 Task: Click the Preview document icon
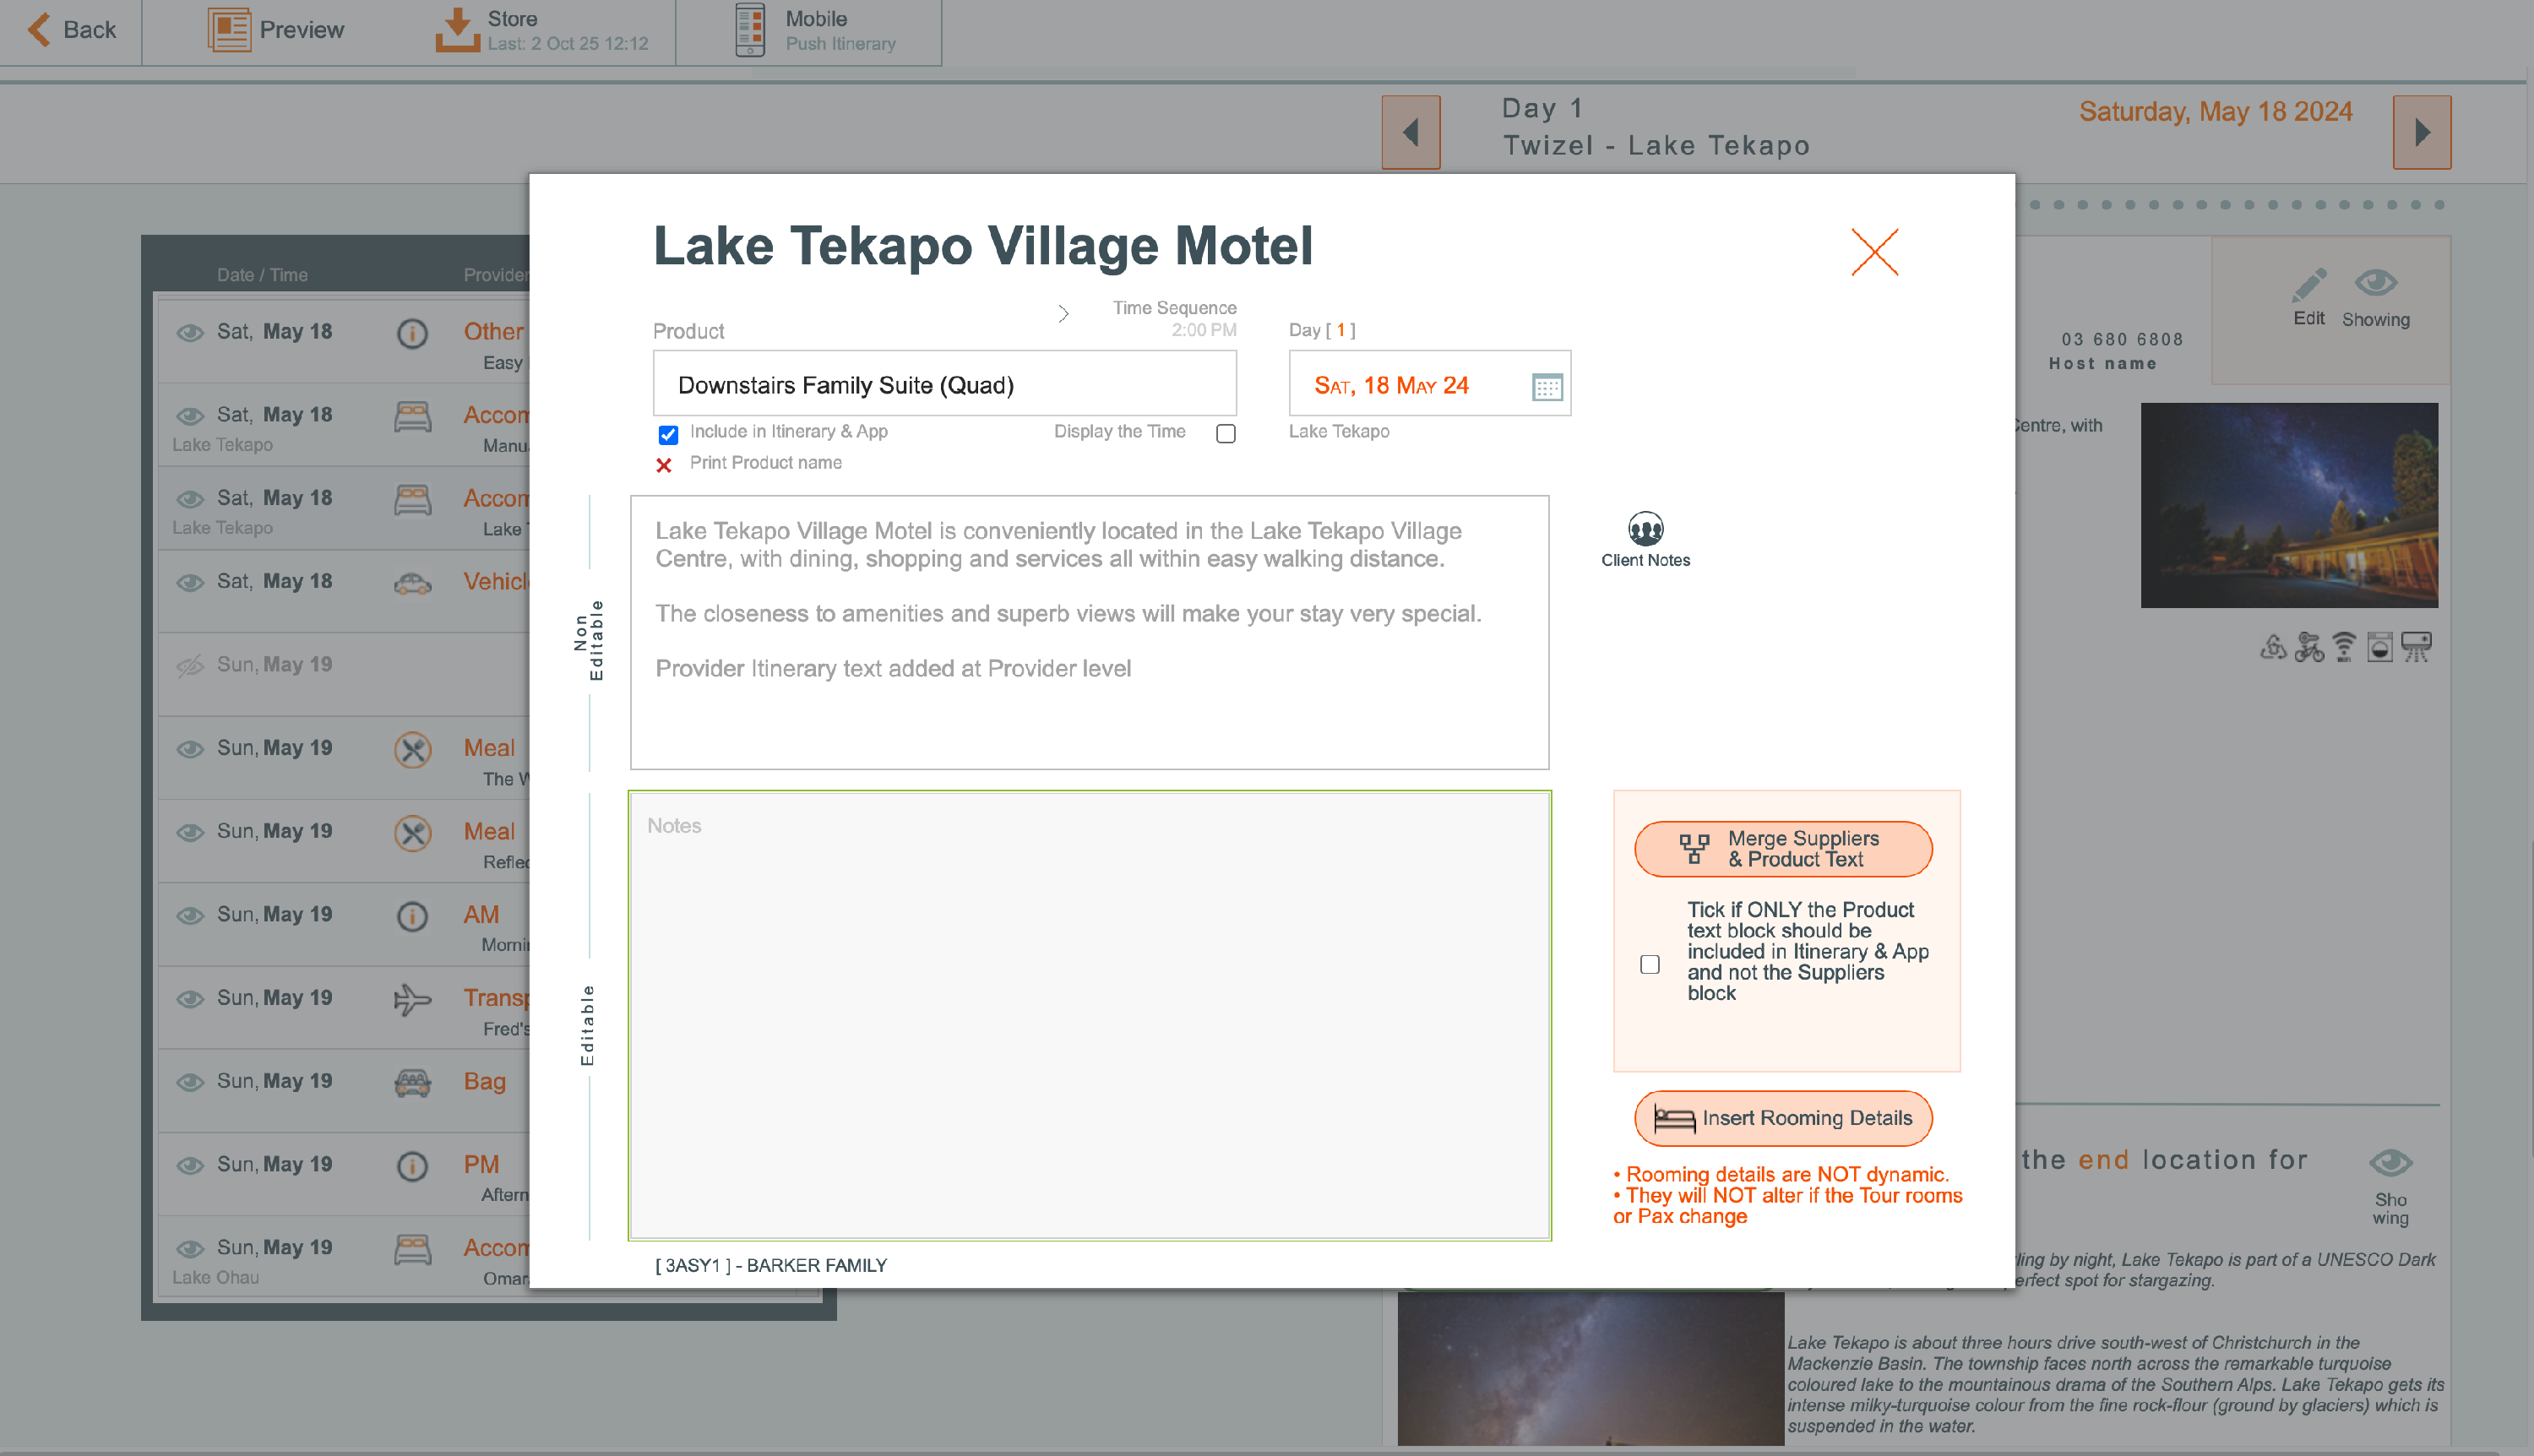coord(228,29)
